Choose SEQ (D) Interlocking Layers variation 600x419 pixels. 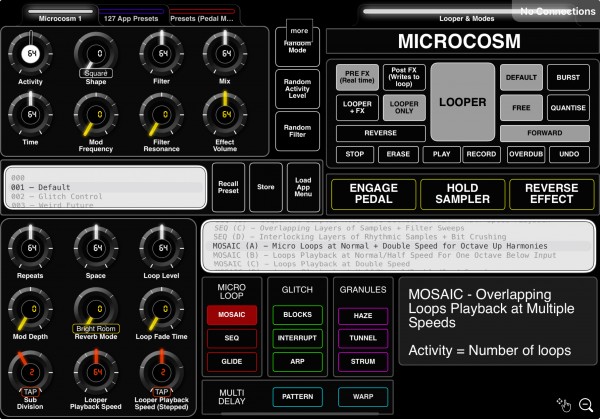[x=398, y=236]
